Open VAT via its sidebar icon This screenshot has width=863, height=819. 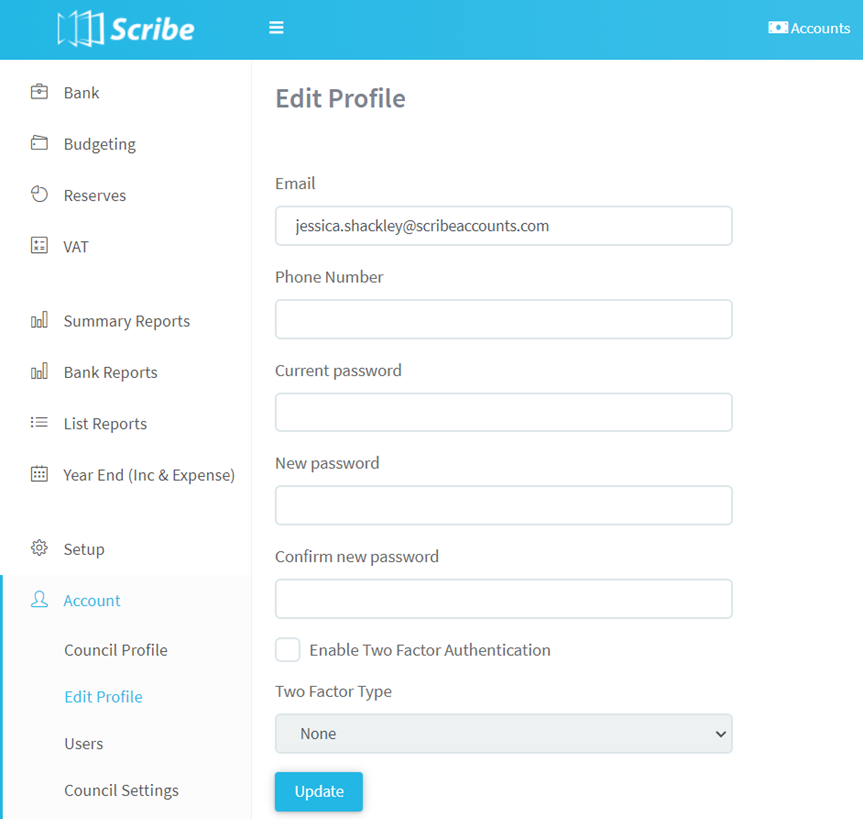click(x=38, y=246)
